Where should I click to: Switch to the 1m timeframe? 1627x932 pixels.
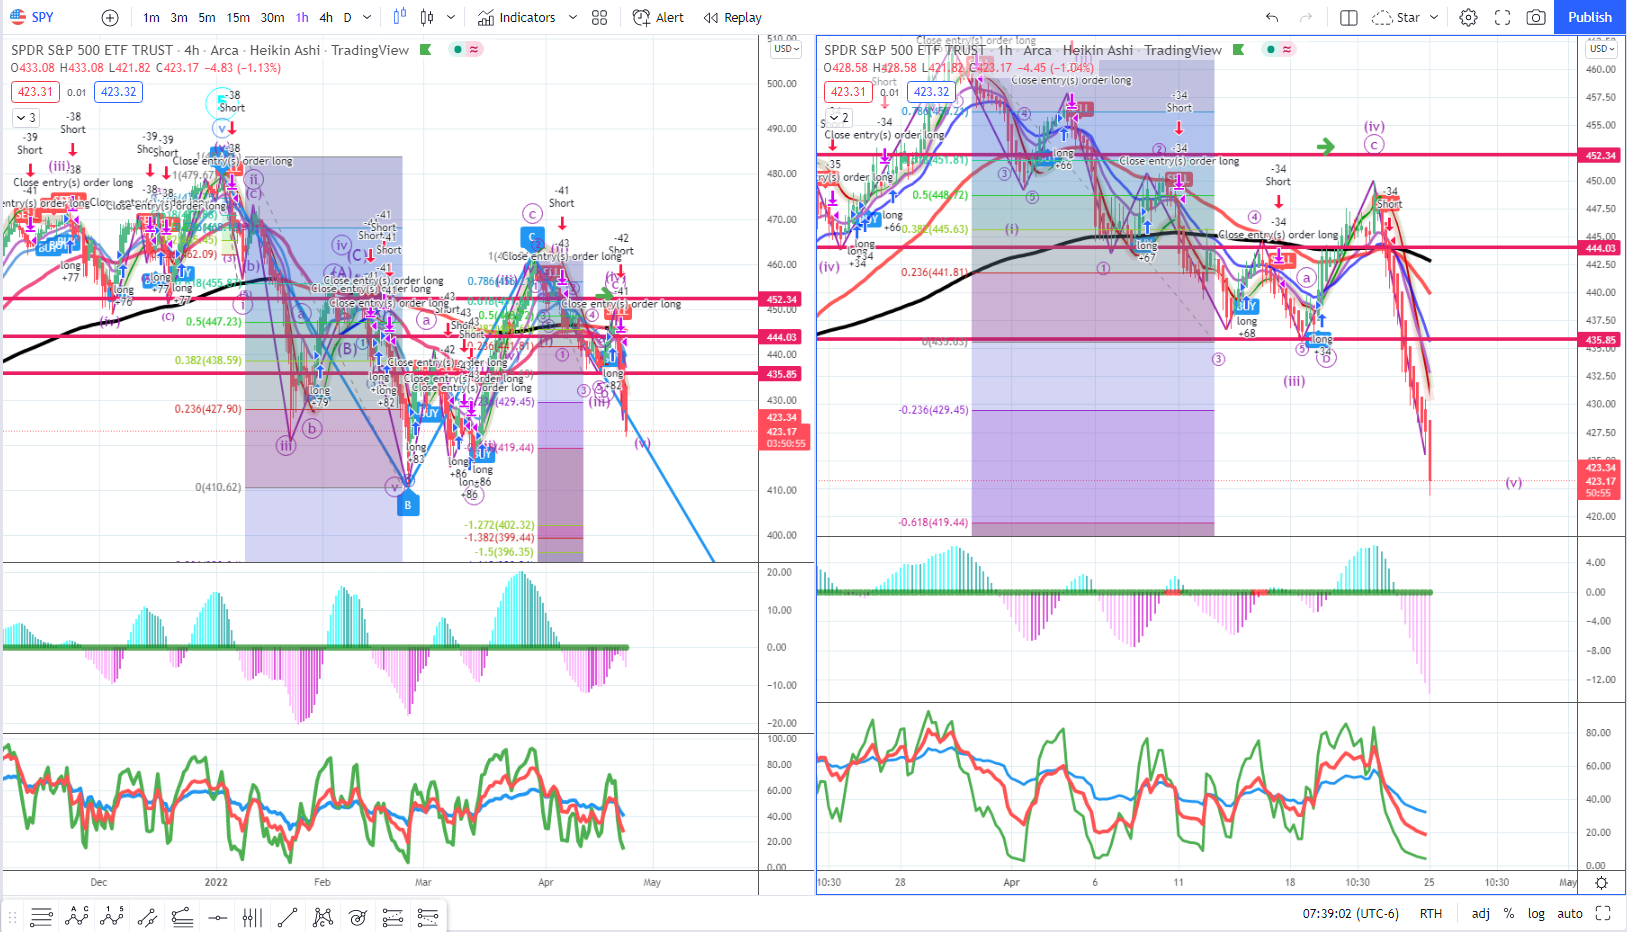tap(151, 17)
